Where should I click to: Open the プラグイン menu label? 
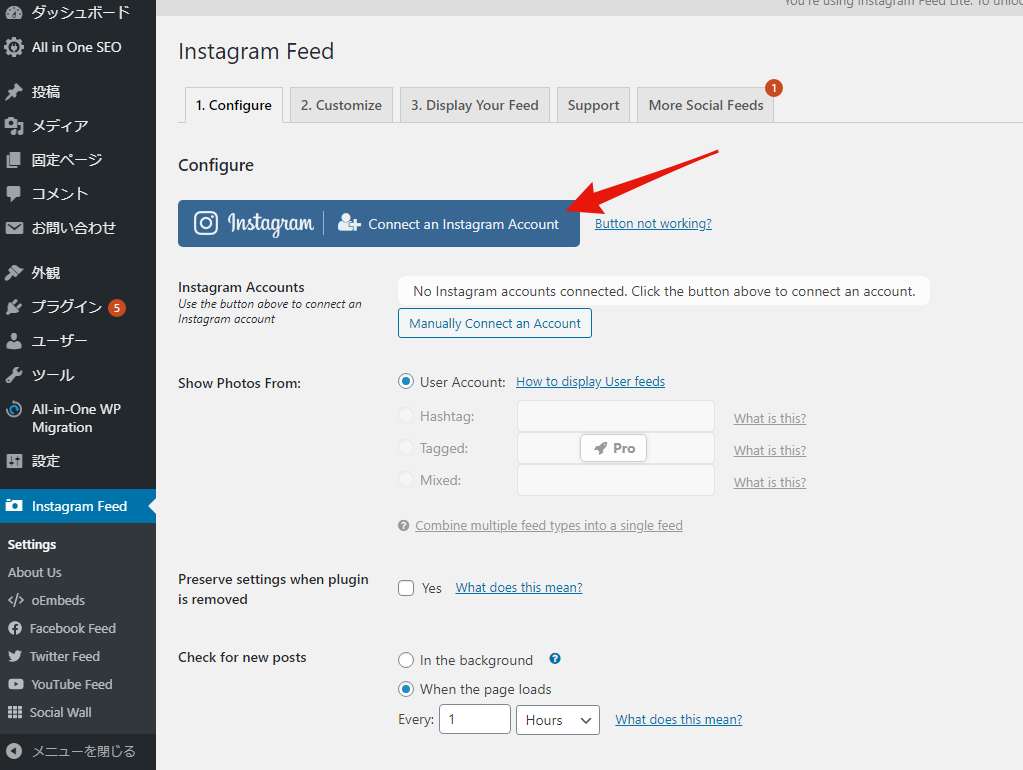tap(67, 307)
